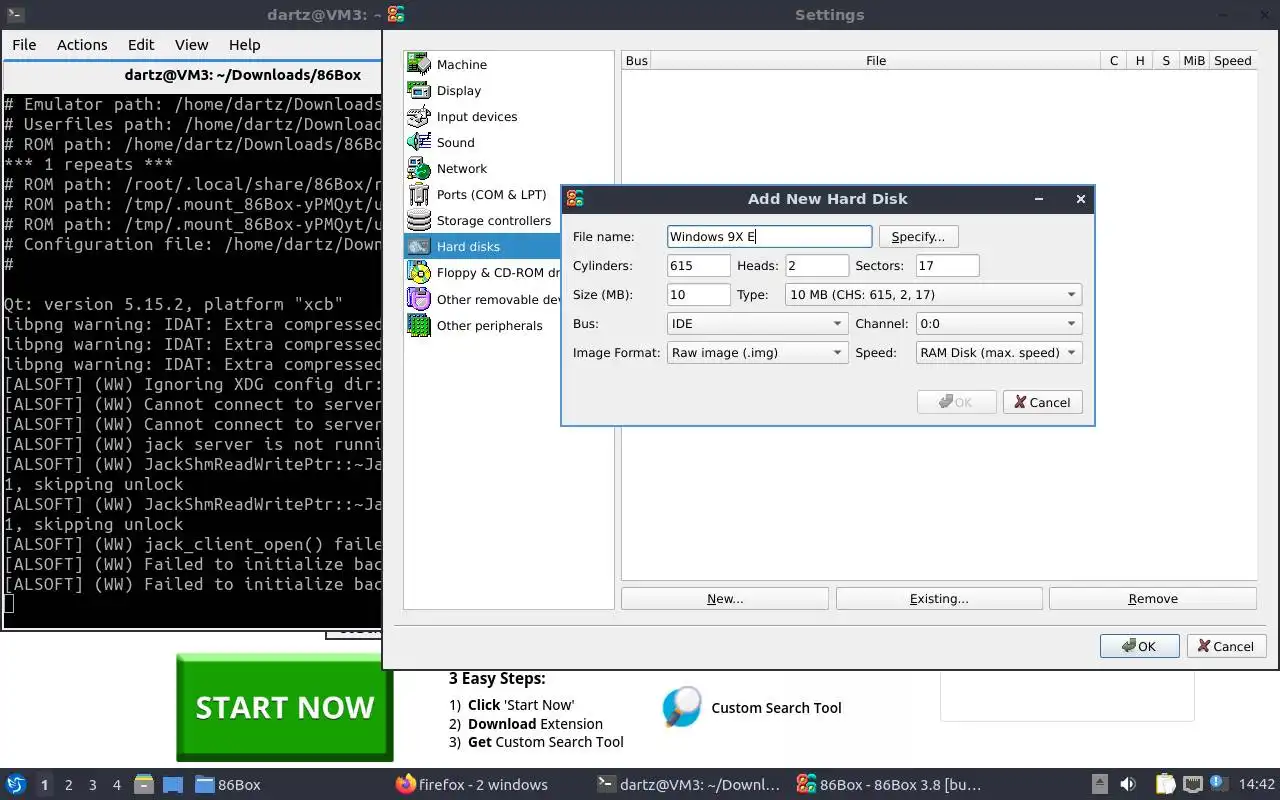Click the Sectors field showing 17
Image resolution: width=1280 pixels, height=800 pixels.
tap(947, 266)
